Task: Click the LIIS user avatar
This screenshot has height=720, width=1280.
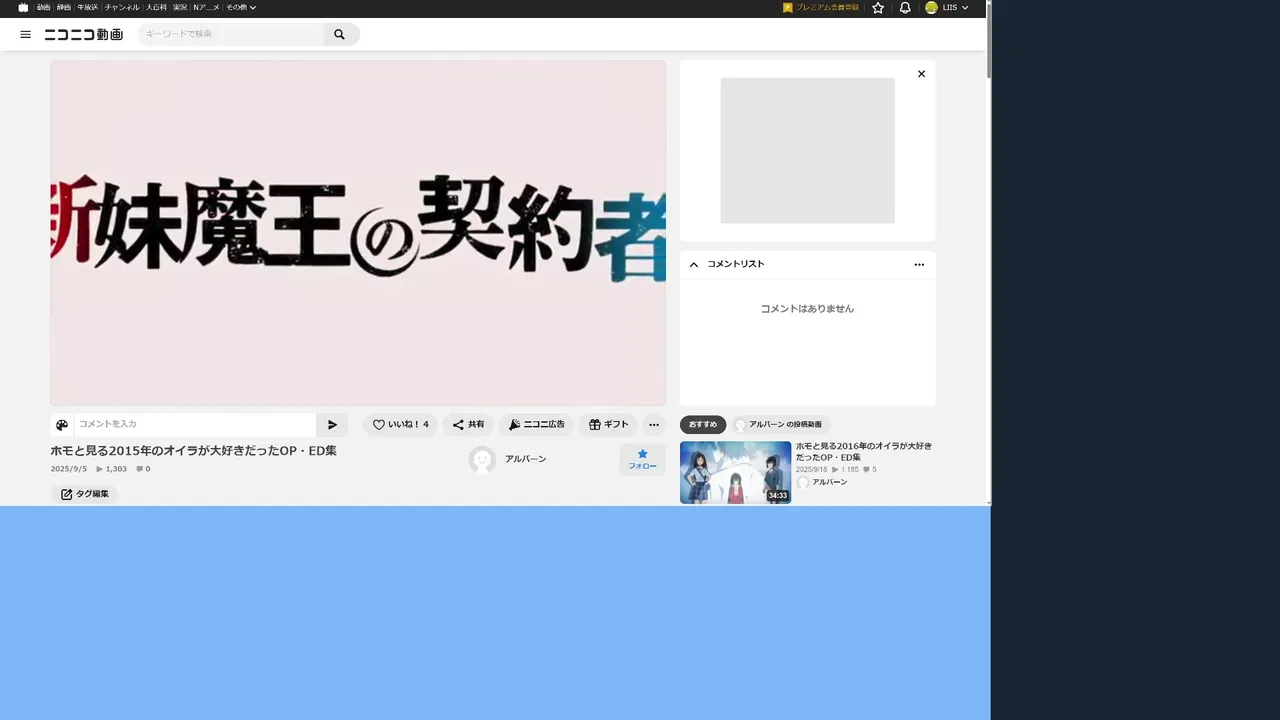Action: (931, 7)
